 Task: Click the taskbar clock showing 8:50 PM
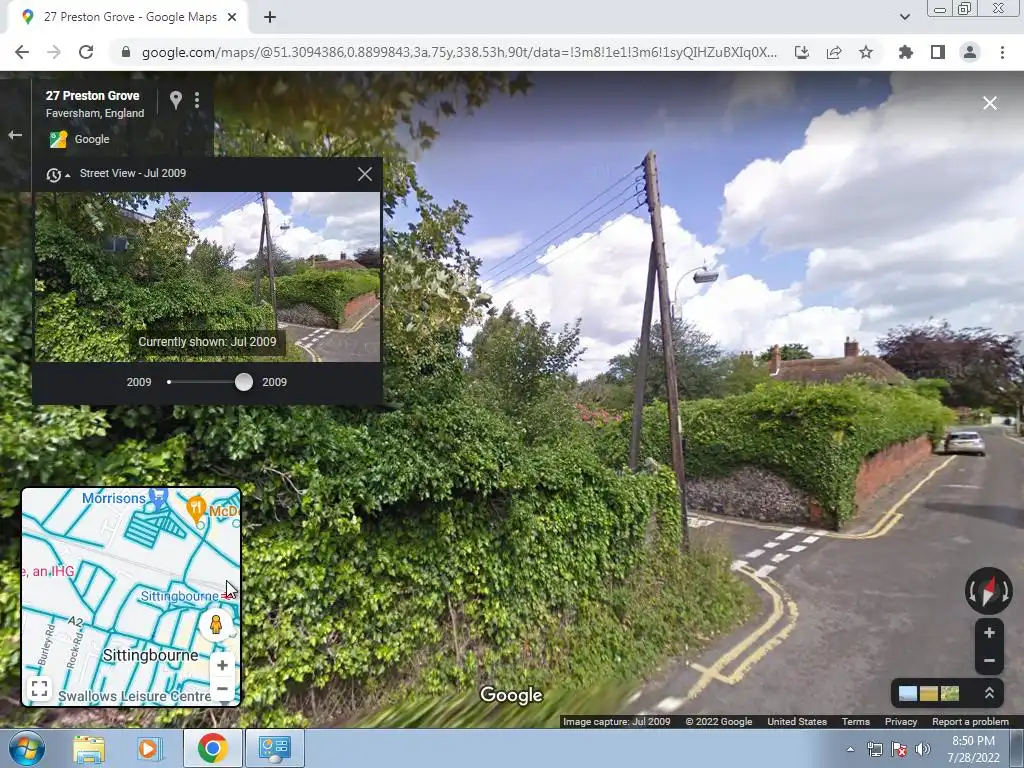click(x=973, y=749)
